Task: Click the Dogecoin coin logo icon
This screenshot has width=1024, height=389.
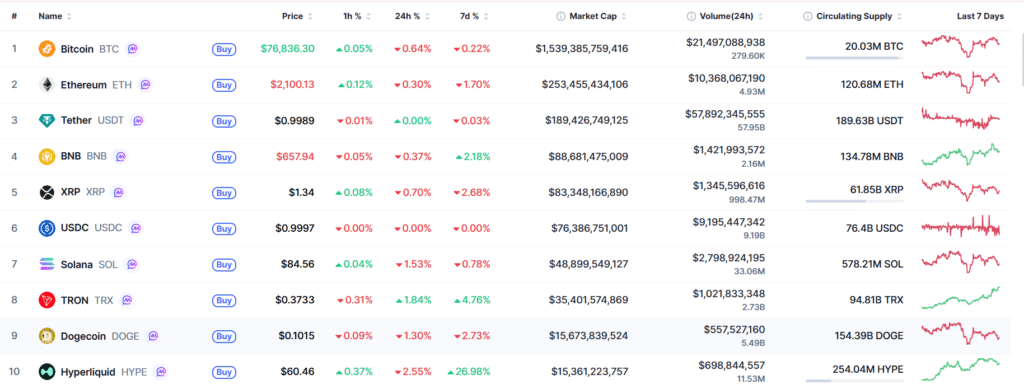Action: click(x=47, y=336)
